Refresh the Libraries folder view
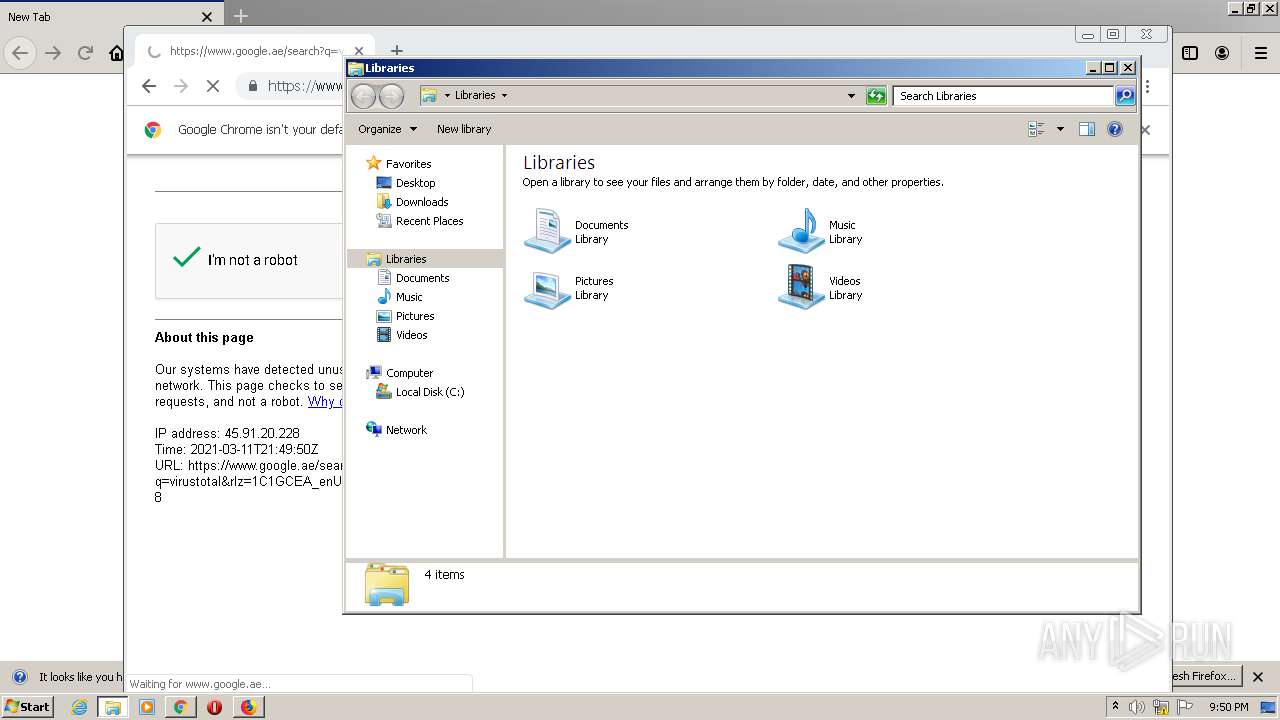The width and height of the screenshot is (1280, 720). [876, 96]
